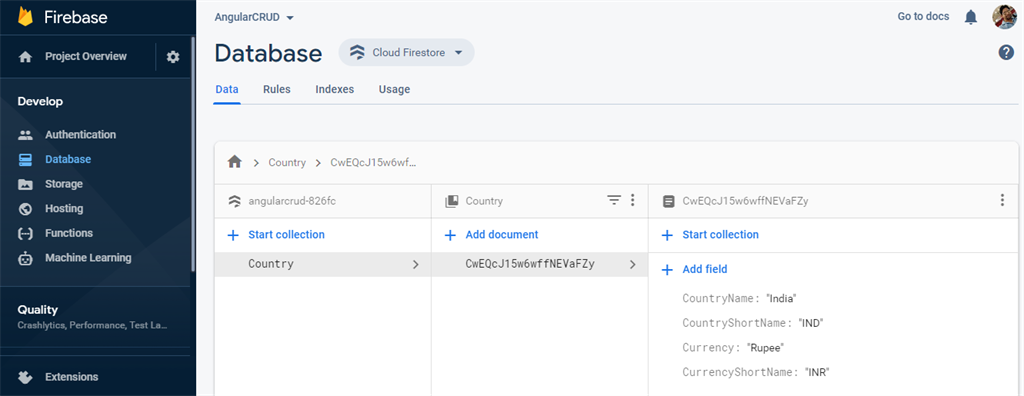Select the Currency field "Rupee"
Screen dimensions: 1024x396
pos(733,348)
